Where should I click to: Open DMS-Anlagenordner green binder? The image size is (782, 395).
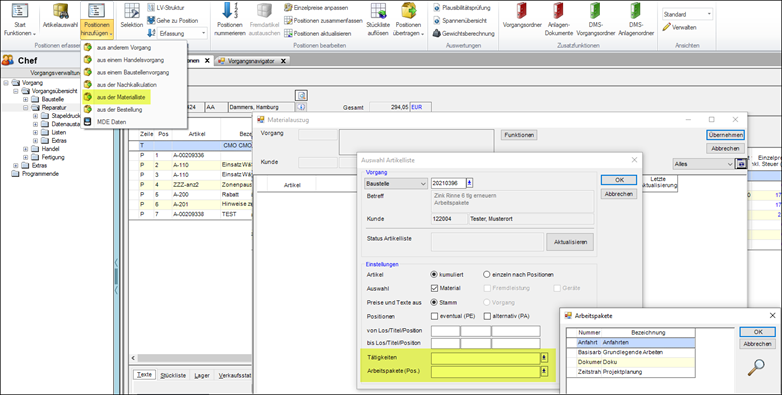pyautogui.click(x=636, y=20)
